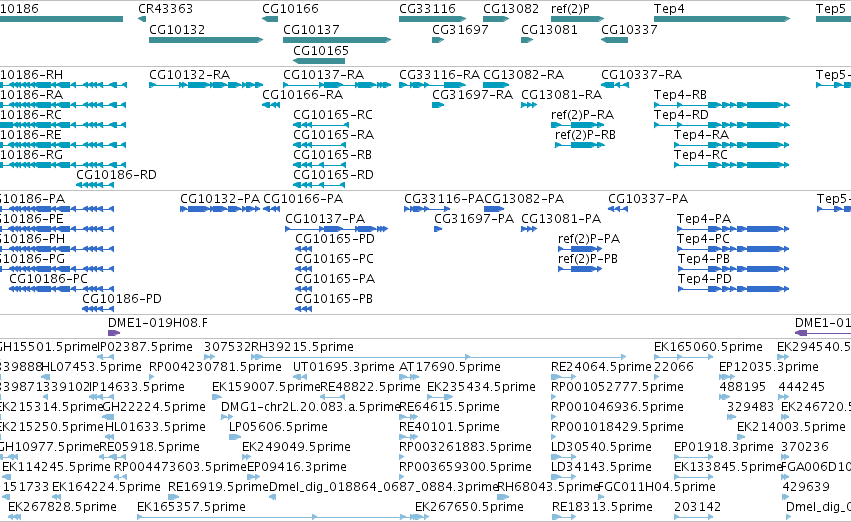851x522 pixels.
Task: Click the CG10166 gene label
Action: [290, 9]
